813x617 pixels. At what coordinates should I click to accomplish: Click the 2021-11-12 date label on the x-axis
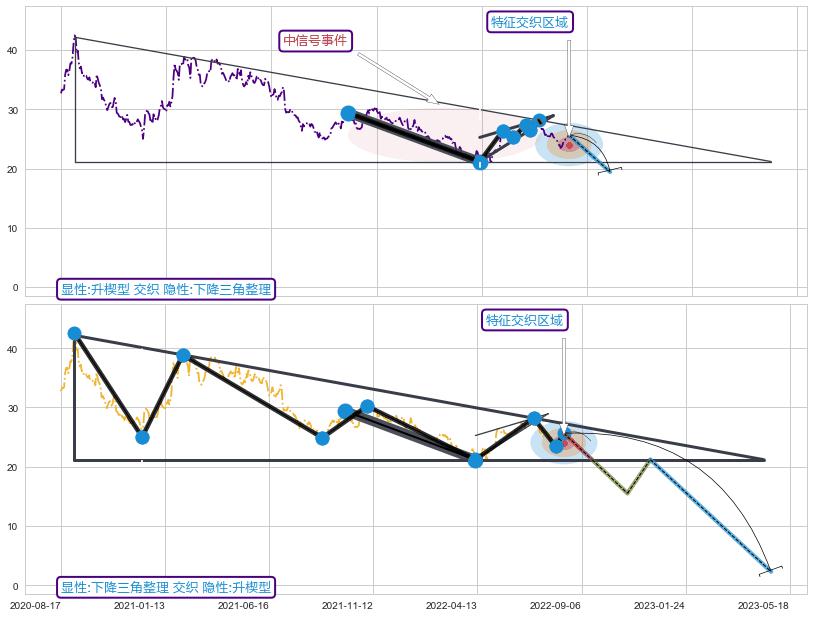point(350,605)
